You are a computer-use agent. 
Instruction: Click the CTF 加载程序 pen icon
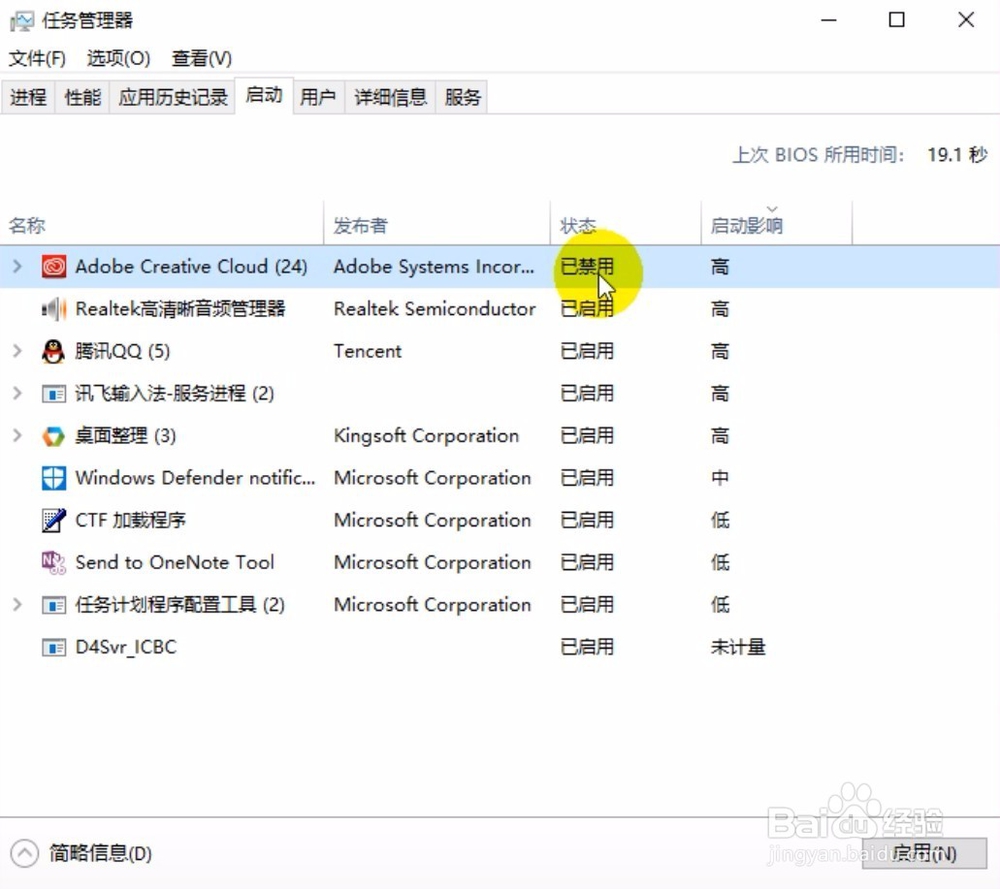tap(54, 520)
